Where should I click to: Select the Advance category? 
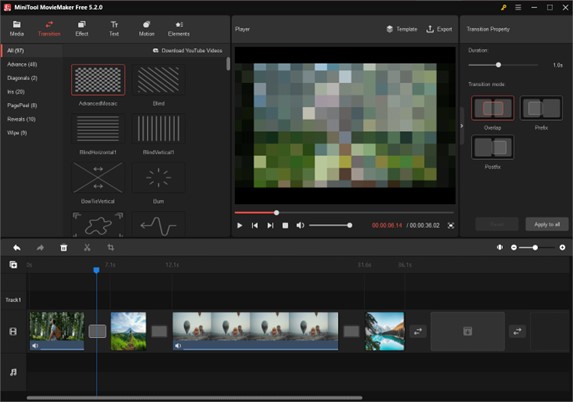22,64
